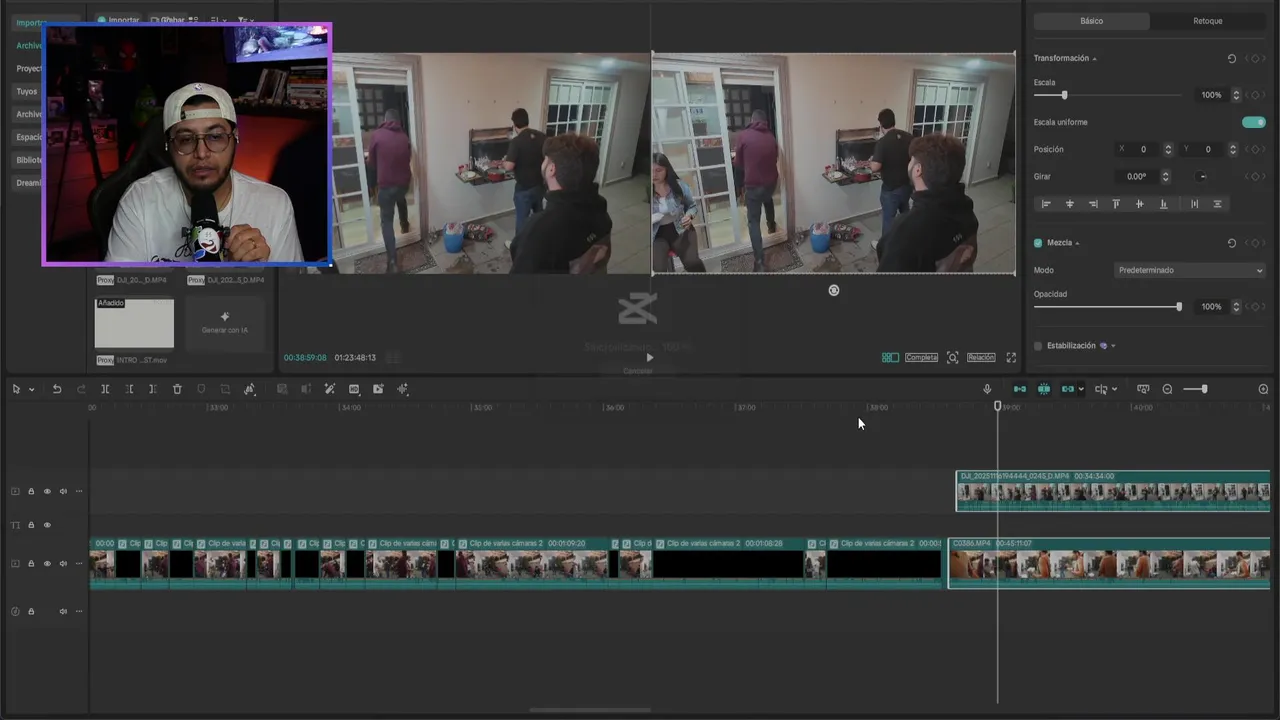Open the linkage options dropdown arrow

click(1081, 390)
